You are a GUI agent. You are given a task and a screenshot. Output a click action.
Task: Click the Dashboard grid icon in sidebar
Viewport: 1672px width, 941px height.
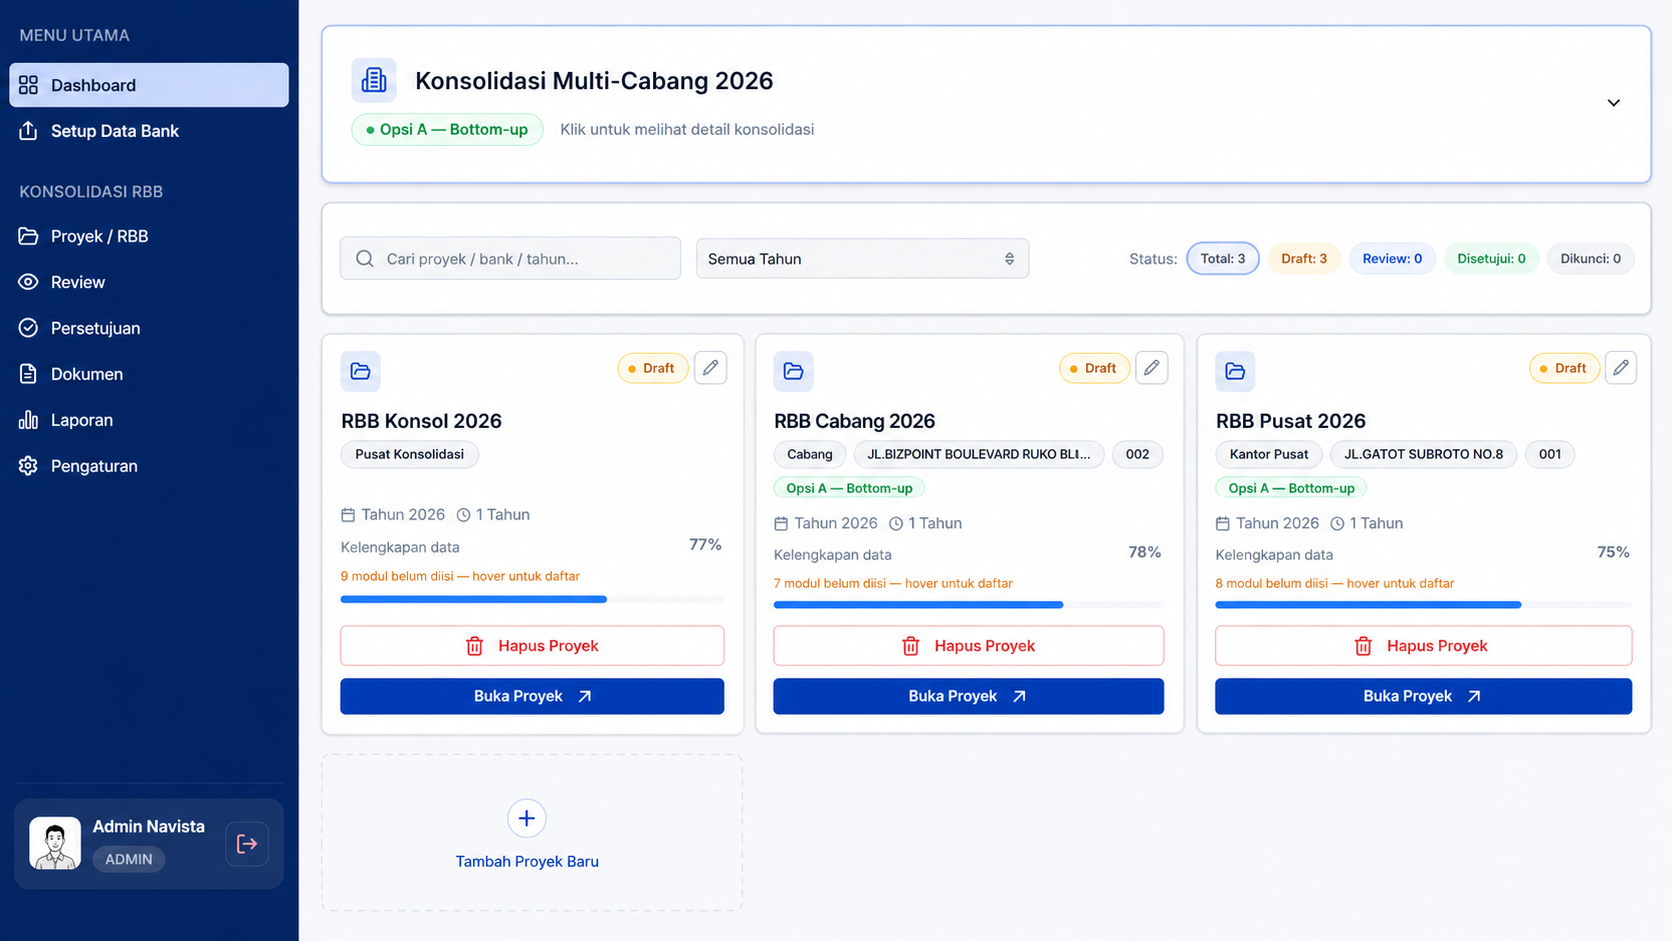point(28,85)
